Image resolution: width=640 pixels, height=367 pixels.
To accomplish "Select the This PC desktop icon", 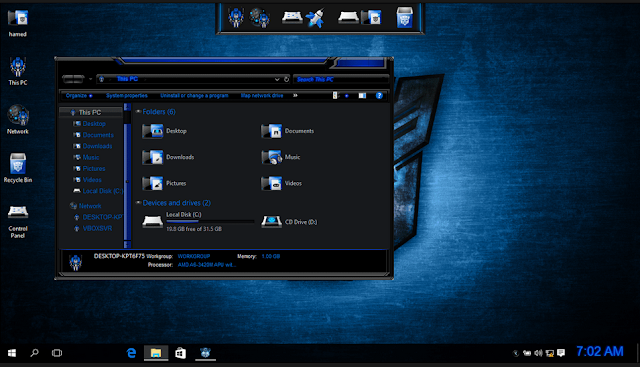I will 18,71.
